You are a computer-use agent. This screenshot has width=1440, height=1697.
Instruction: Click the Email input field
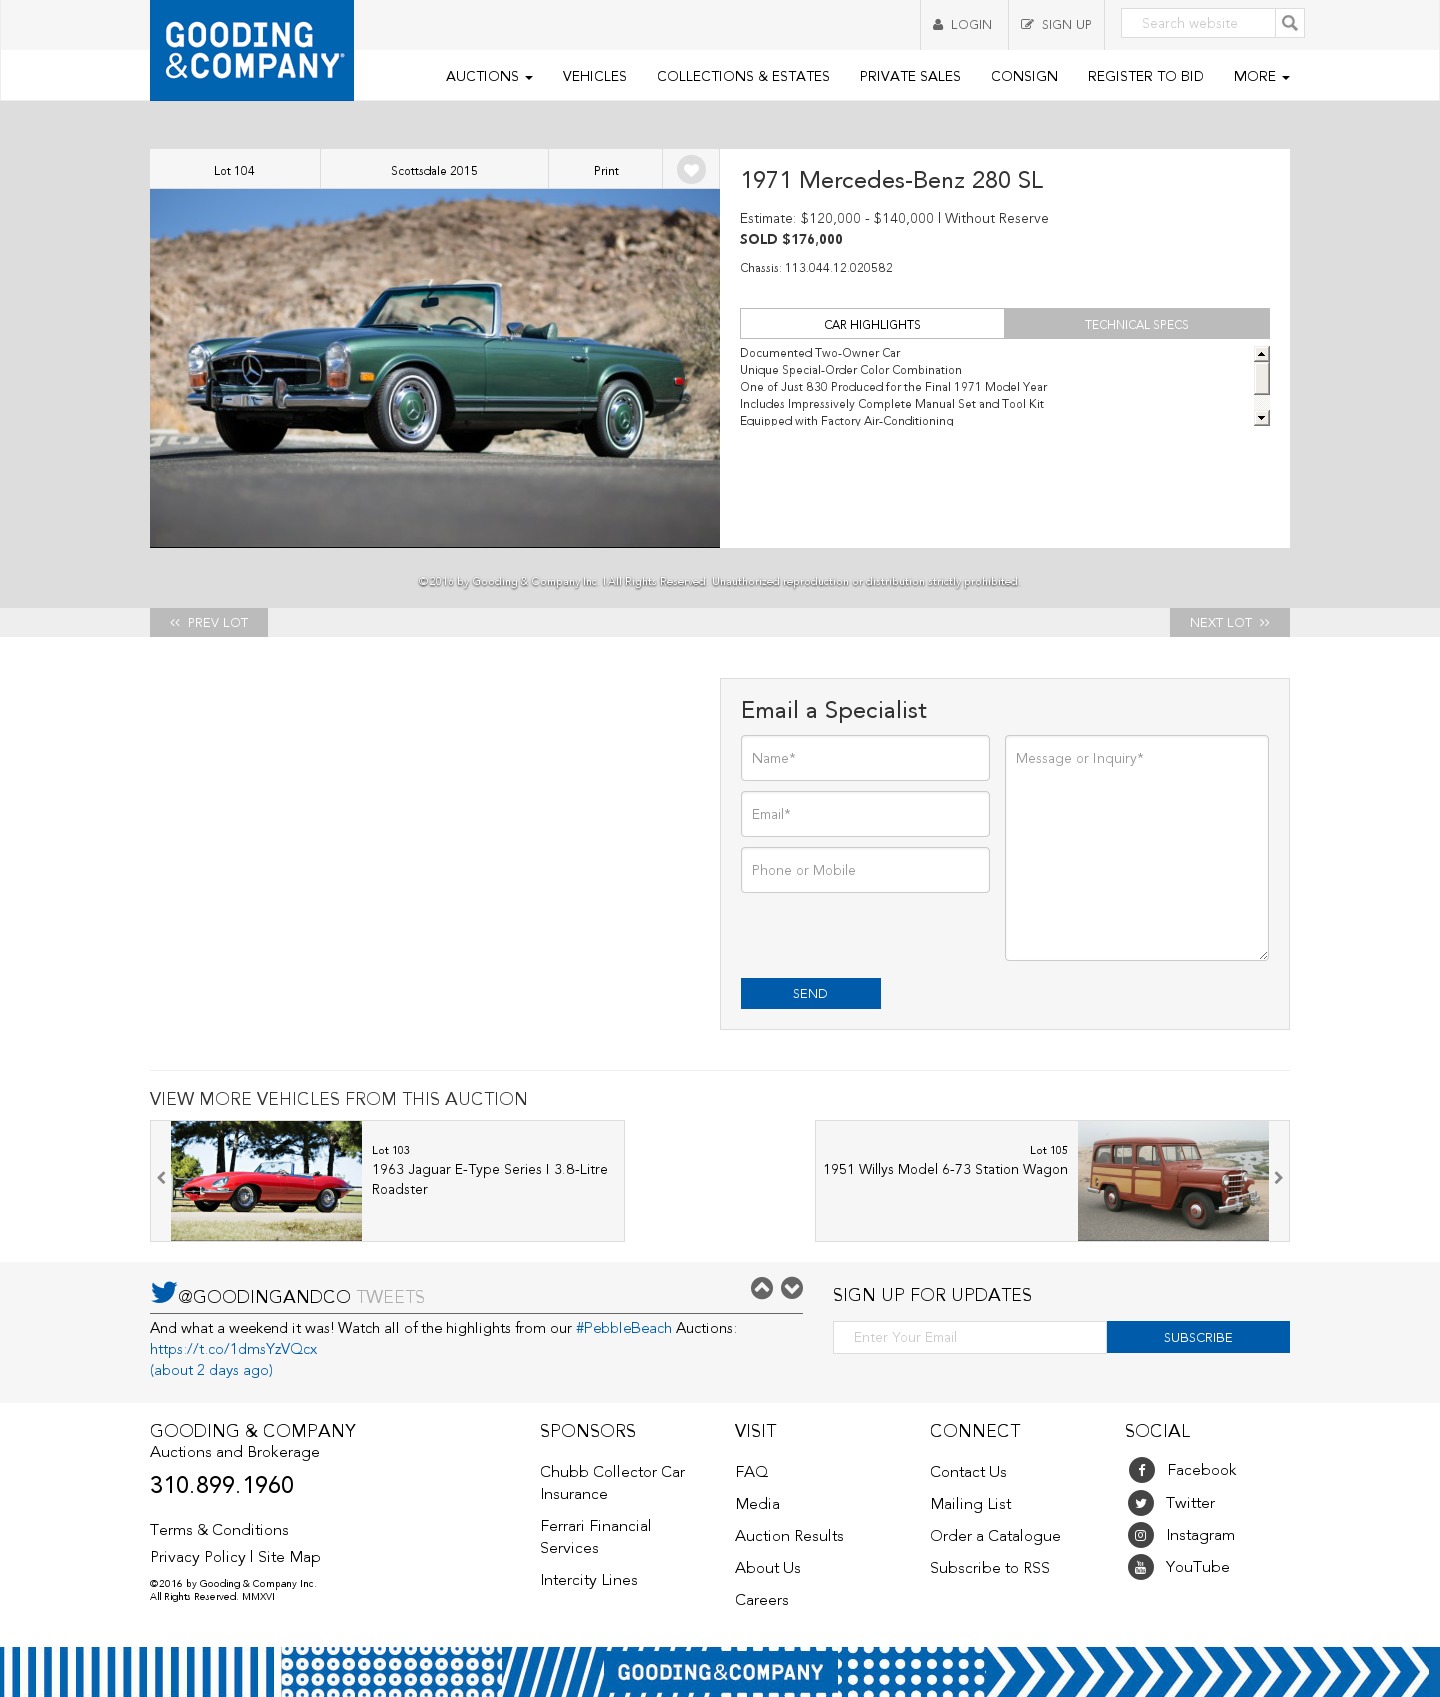coord(865,814)
